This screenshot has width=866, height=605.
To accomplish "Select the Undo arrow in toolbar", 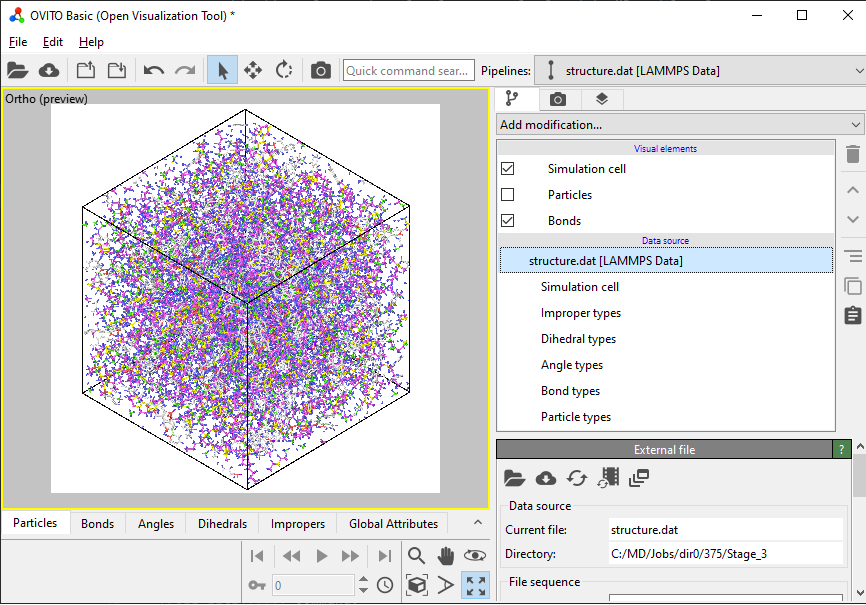I will 154,70.
